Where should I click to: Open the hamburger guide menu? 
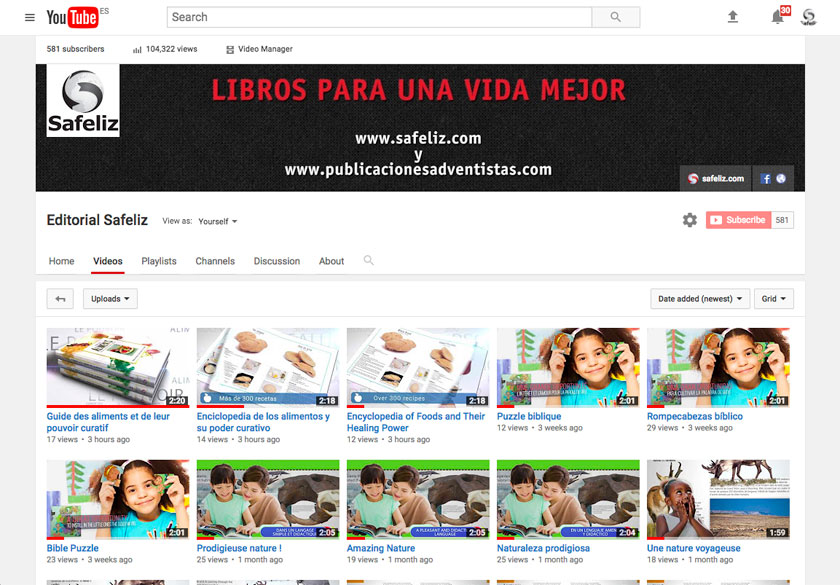point(29,17)
